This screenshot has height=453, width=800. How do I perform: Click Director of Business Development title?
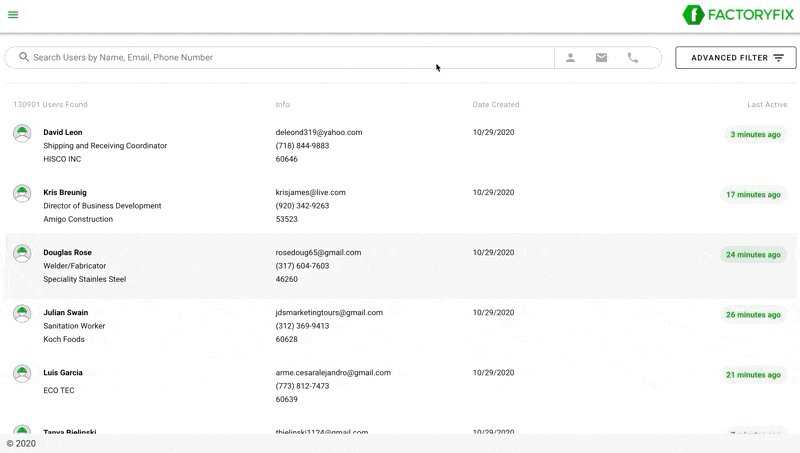point(102,206)
